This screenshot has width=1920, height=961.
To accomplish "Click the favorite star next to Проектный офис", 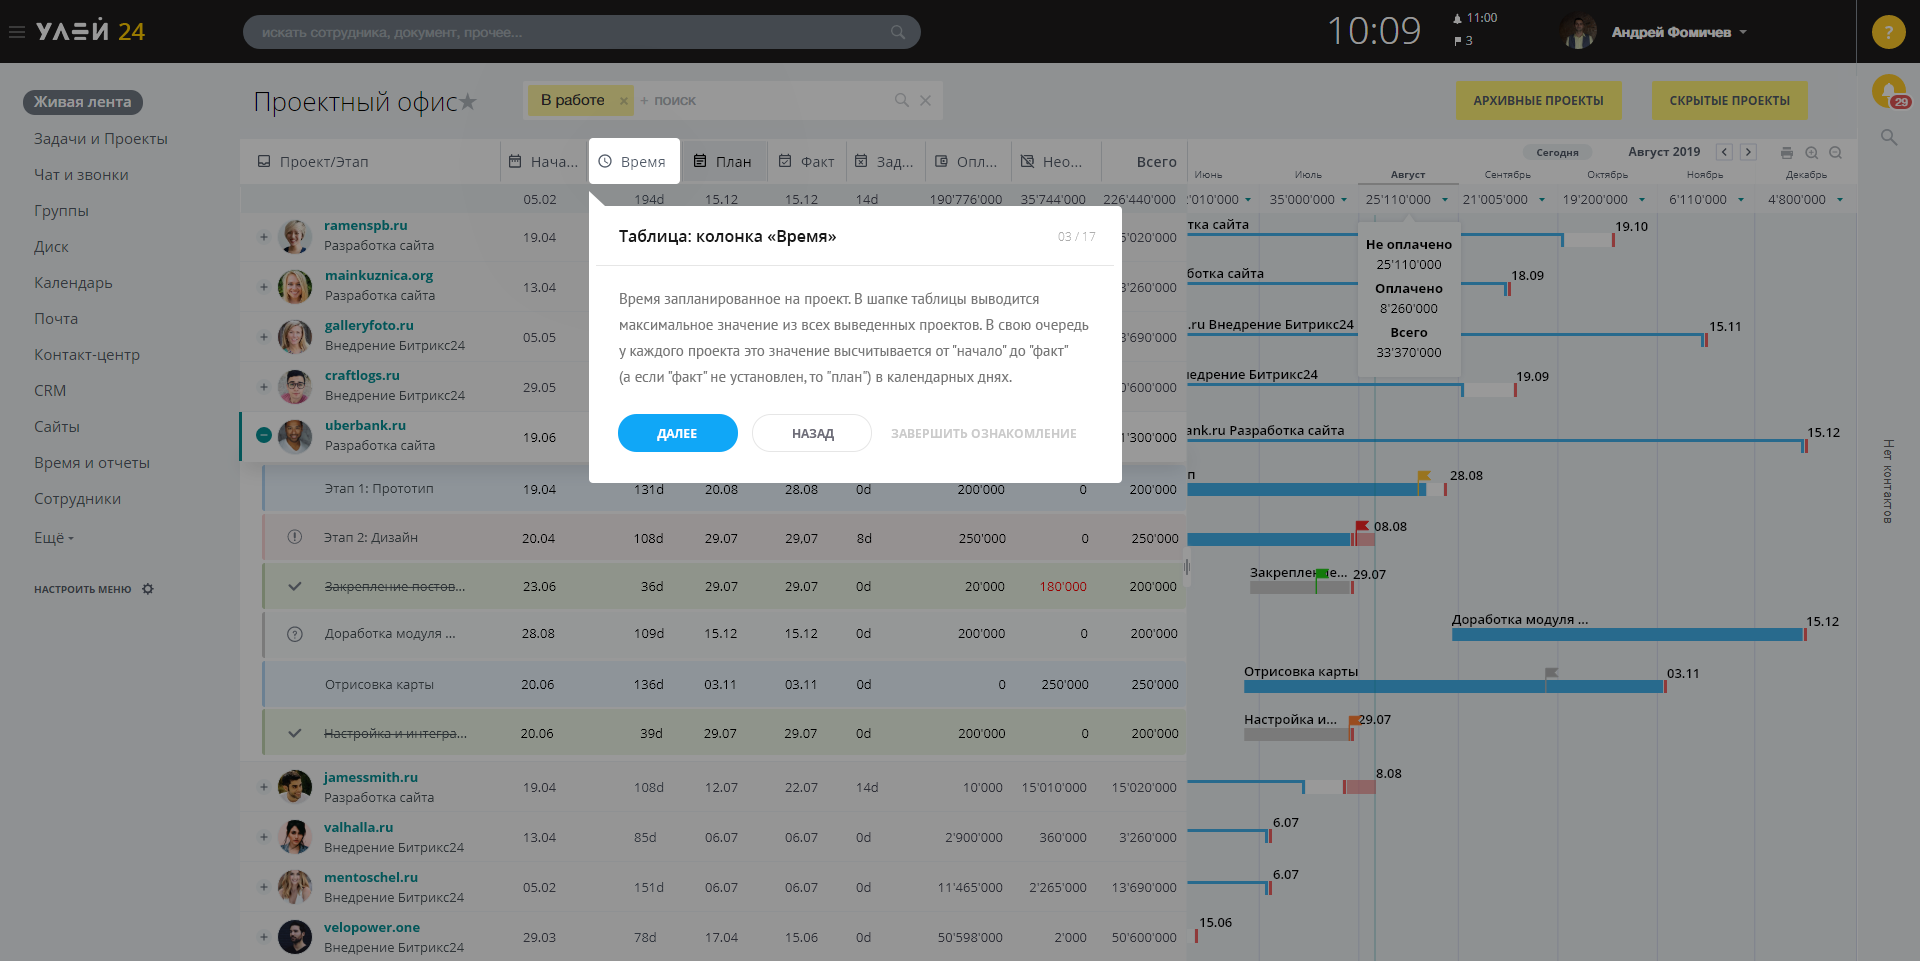I will (x=468, y=101).
